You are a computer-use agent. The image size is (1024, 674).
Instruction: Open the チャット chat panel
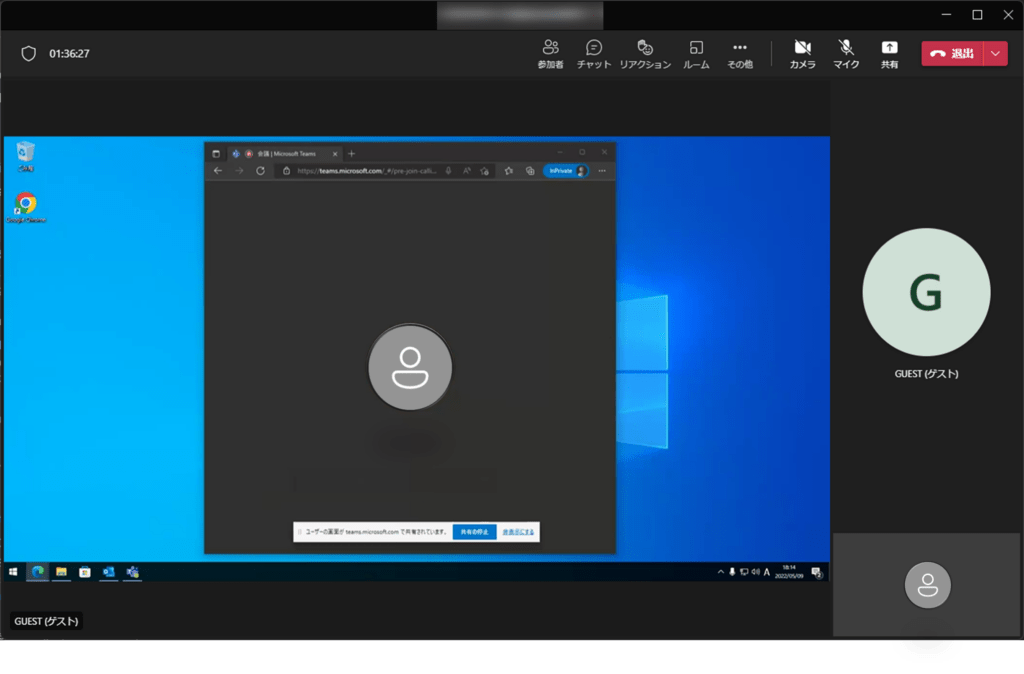[594, 54]
